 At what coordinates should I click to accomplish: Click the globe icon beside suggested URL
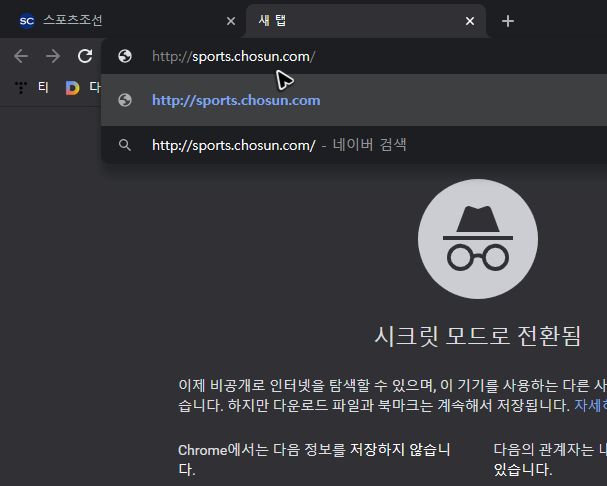(x=125, y=100)
